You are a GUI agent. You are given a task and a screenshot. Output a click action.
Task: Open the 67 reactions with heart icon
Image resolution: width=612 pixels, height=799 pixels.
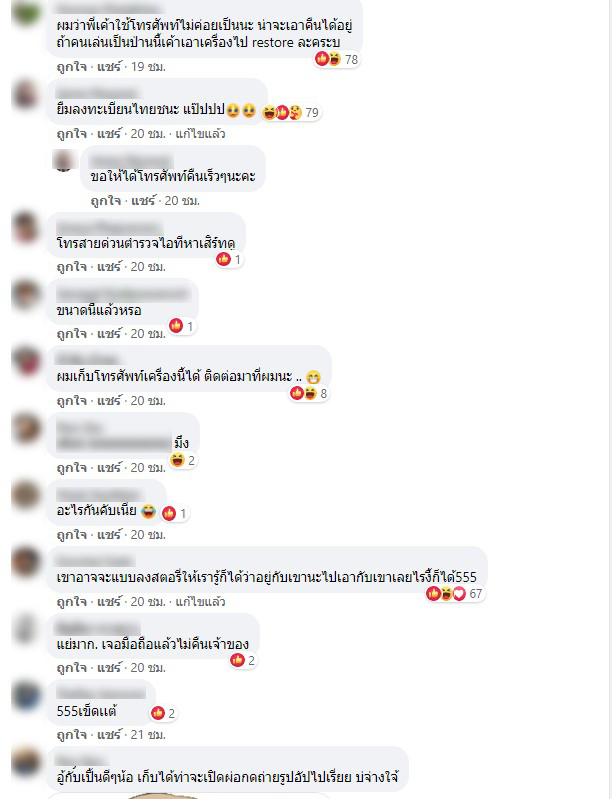[455, 594]
